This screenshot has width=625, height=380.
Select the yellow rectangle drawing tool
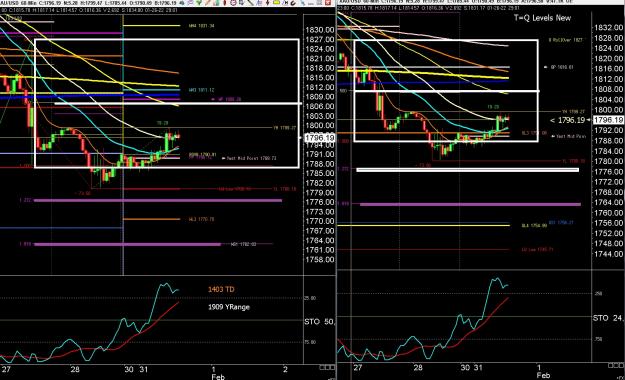click(276, 2)
